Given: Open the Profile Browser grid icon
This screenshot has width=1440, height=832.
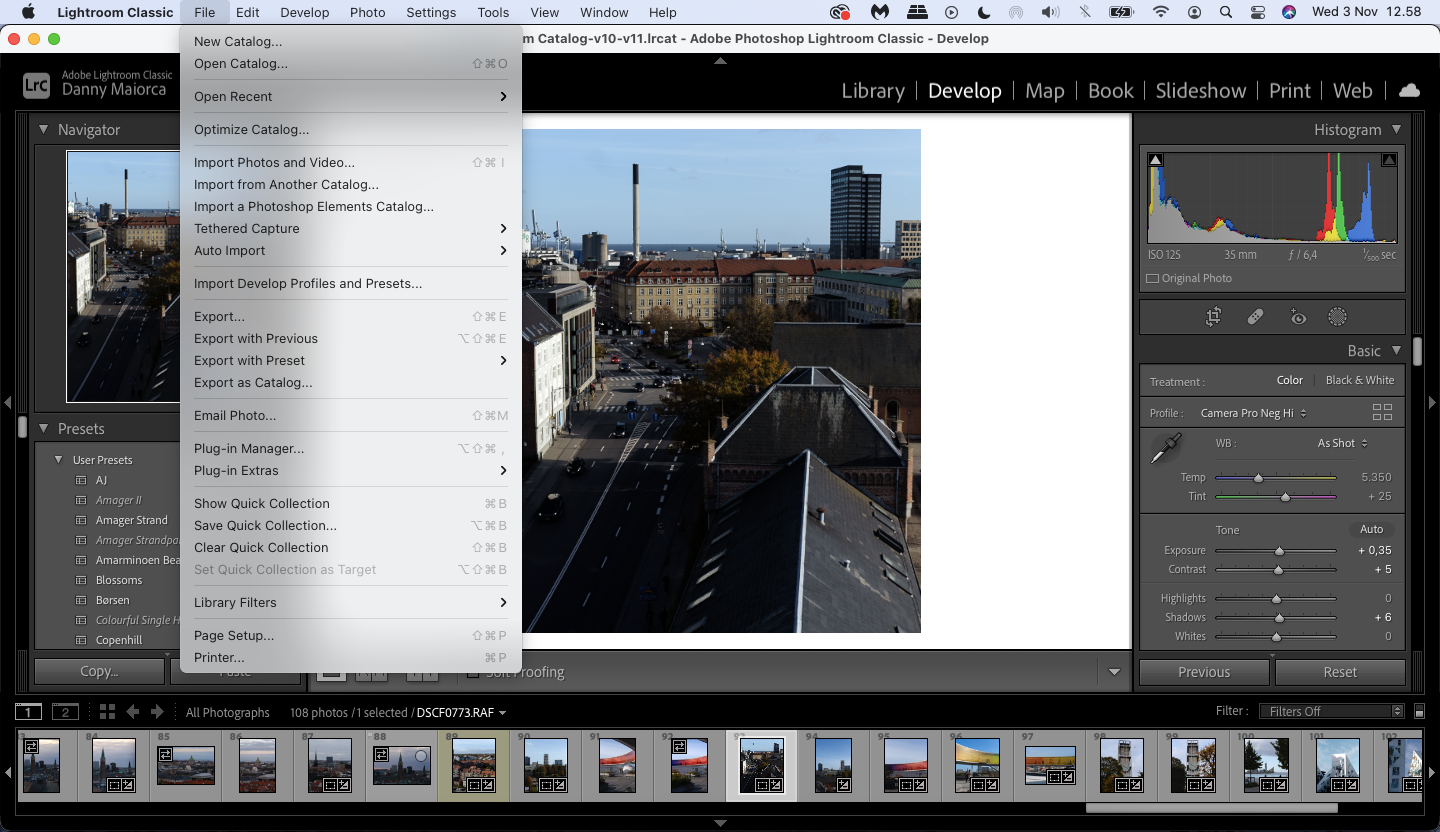Looking at the screenshot, I should [x=1382, y=412].
